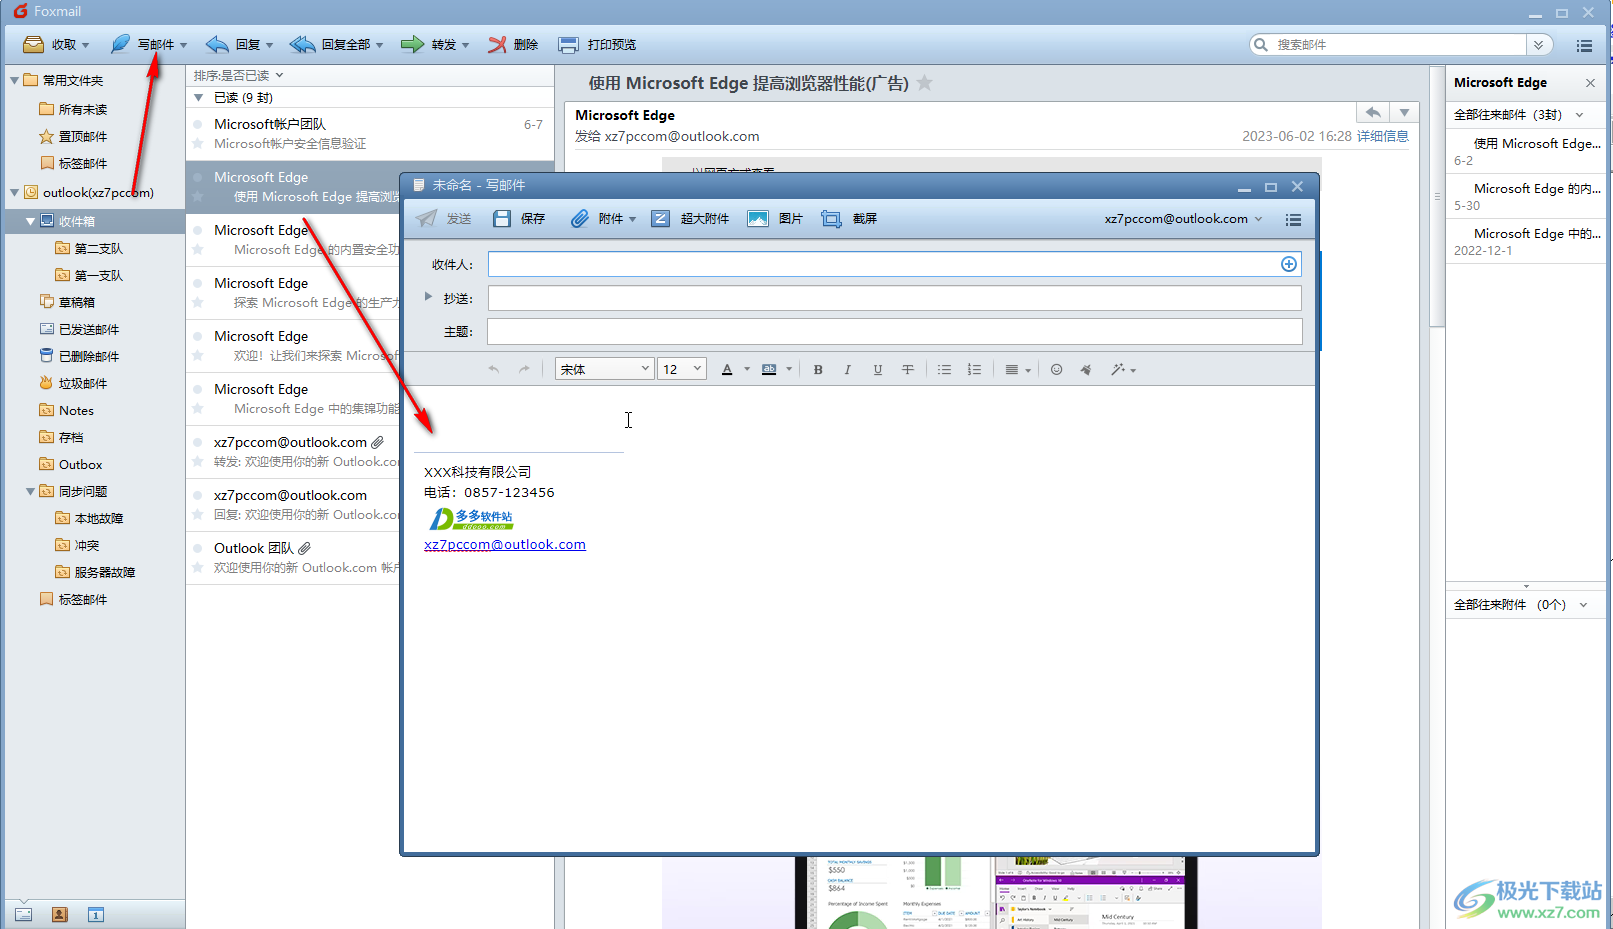Toggle italic formatting in compose editor
1613x929 pixels.
click(x=848, y=369)
